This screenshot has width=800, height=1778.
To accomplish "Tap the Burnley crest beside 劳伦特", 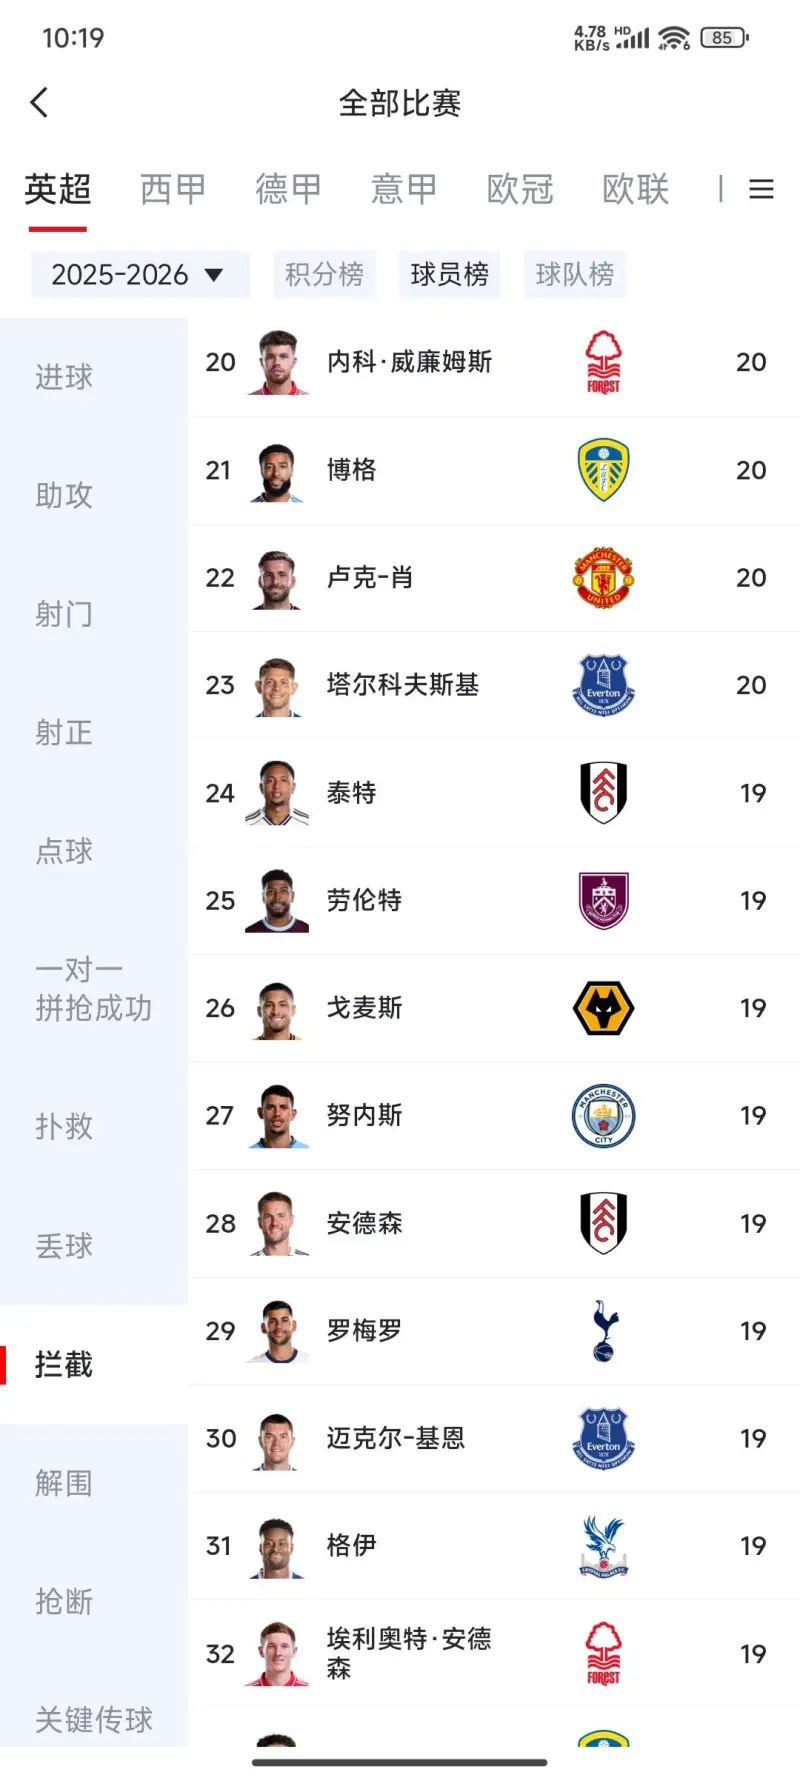I will click(603, 901).
